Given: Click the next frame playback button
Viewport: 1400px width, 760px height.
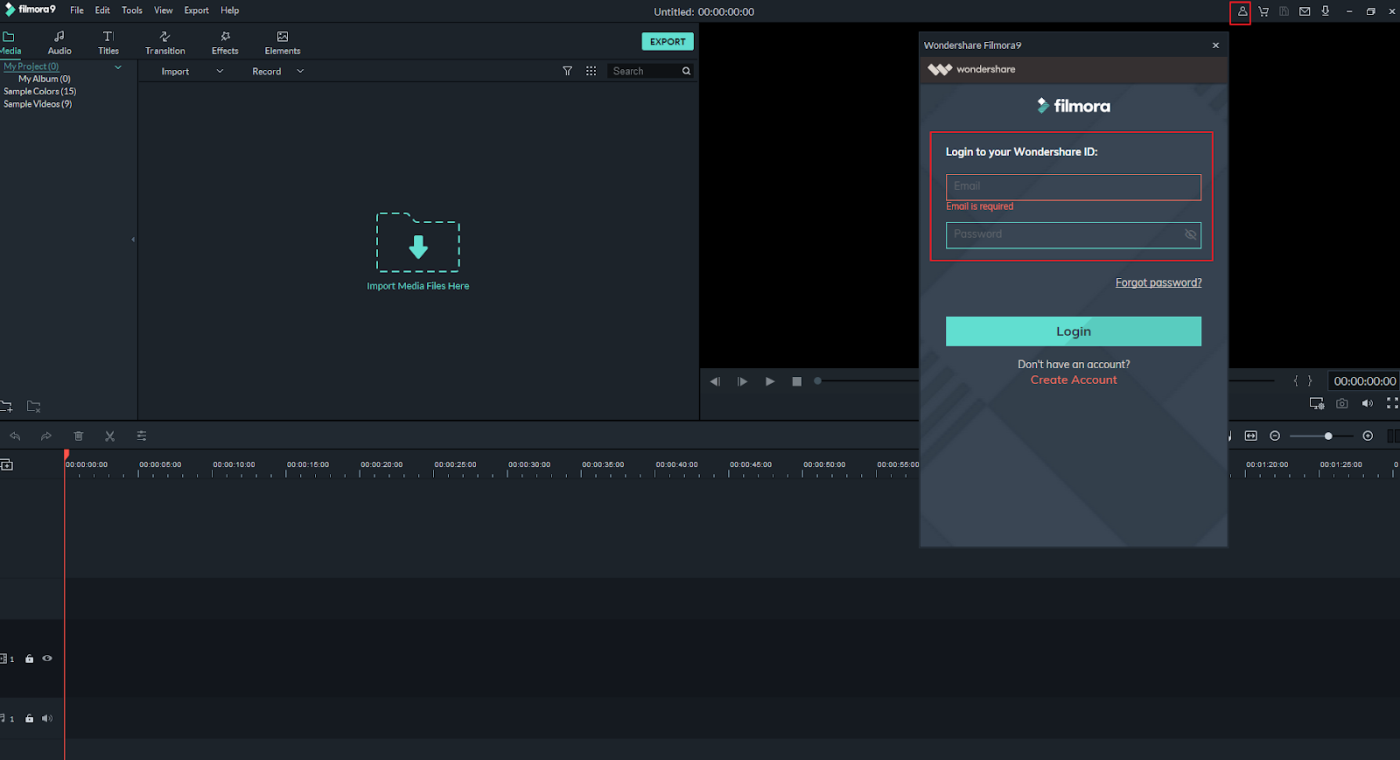Looking at the screenshot, I should point(742,381).
